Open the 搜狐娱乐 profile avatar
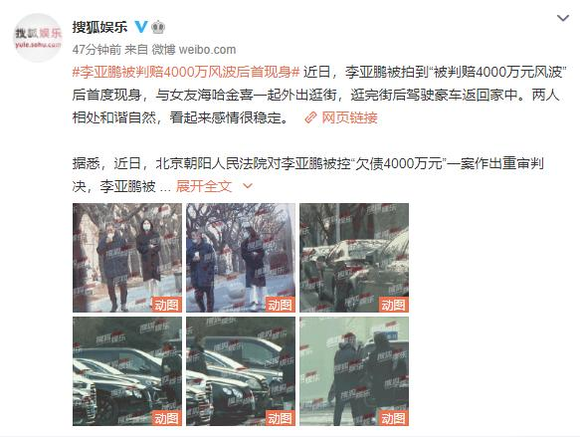Screen dimensions: 580x437 coord(38,37)
